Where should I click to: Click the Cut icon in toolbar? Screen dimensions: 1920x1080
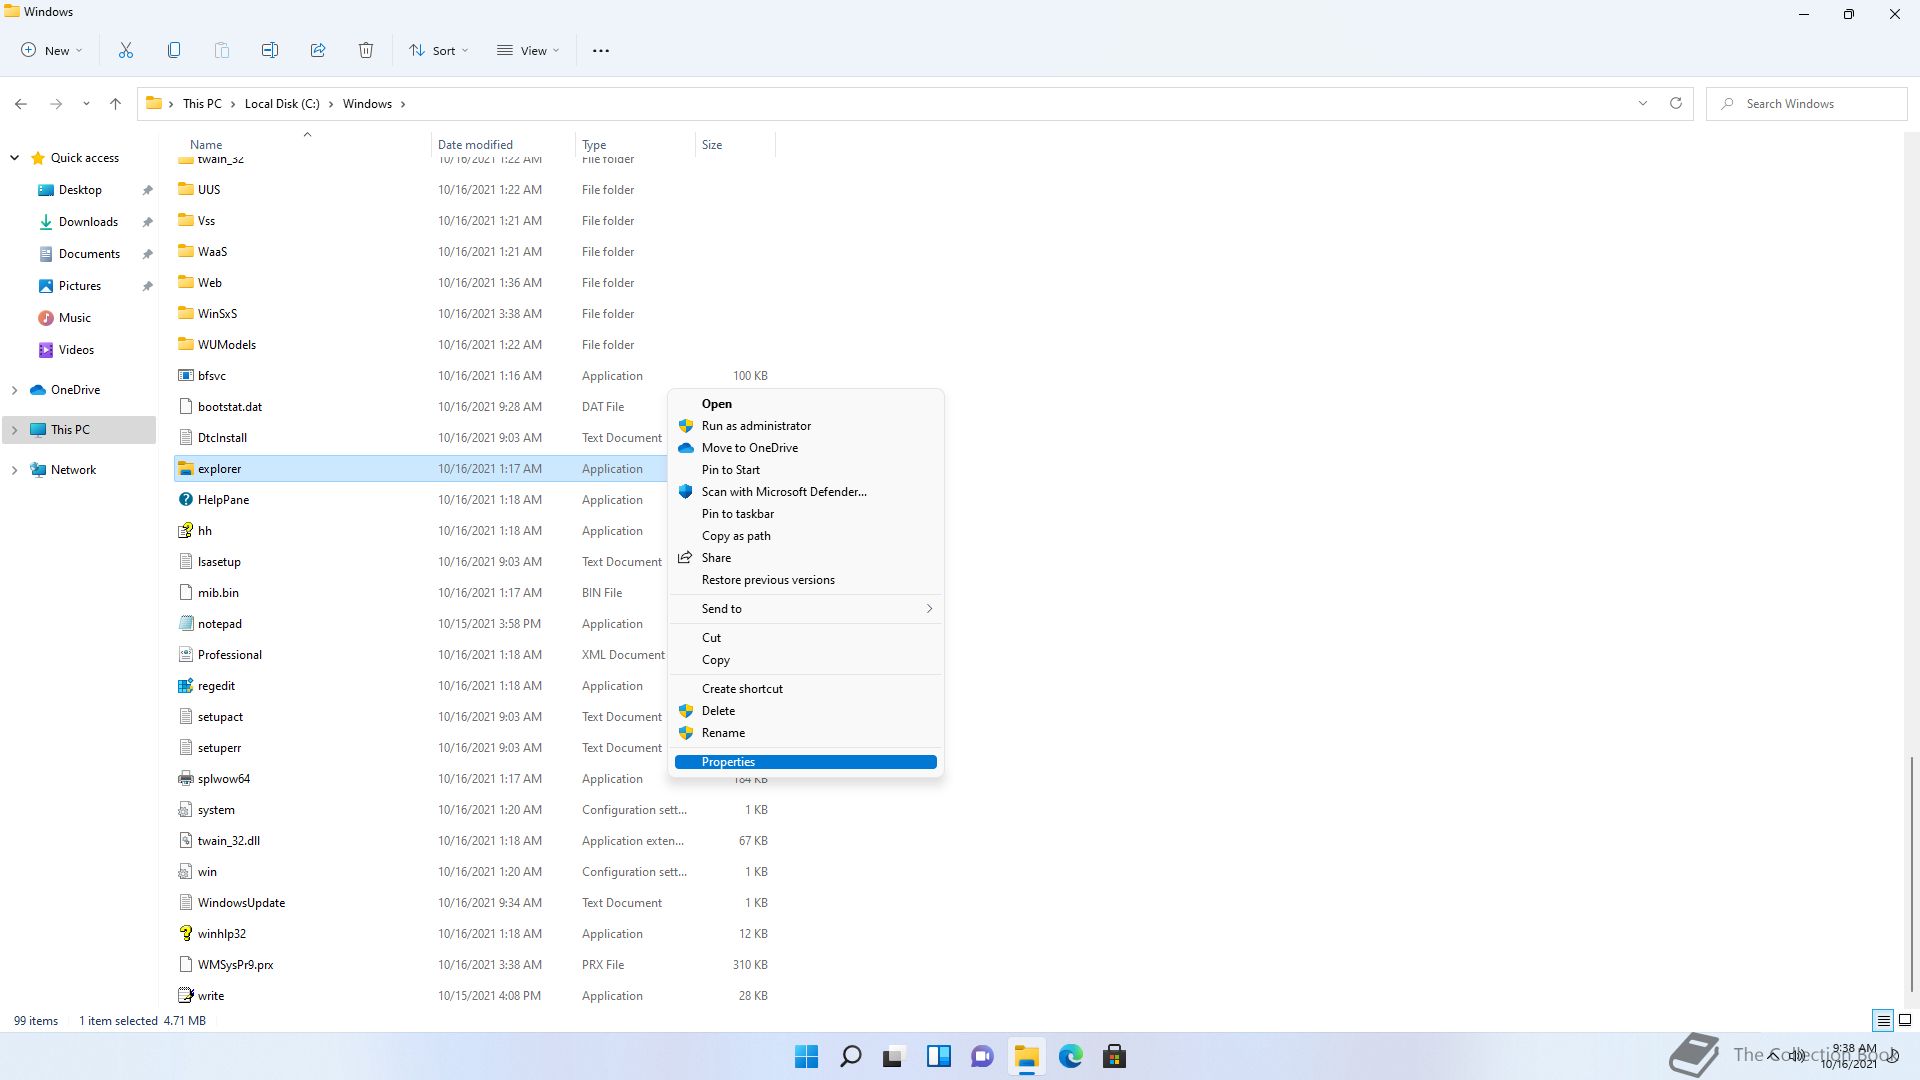tap(126, 50)
